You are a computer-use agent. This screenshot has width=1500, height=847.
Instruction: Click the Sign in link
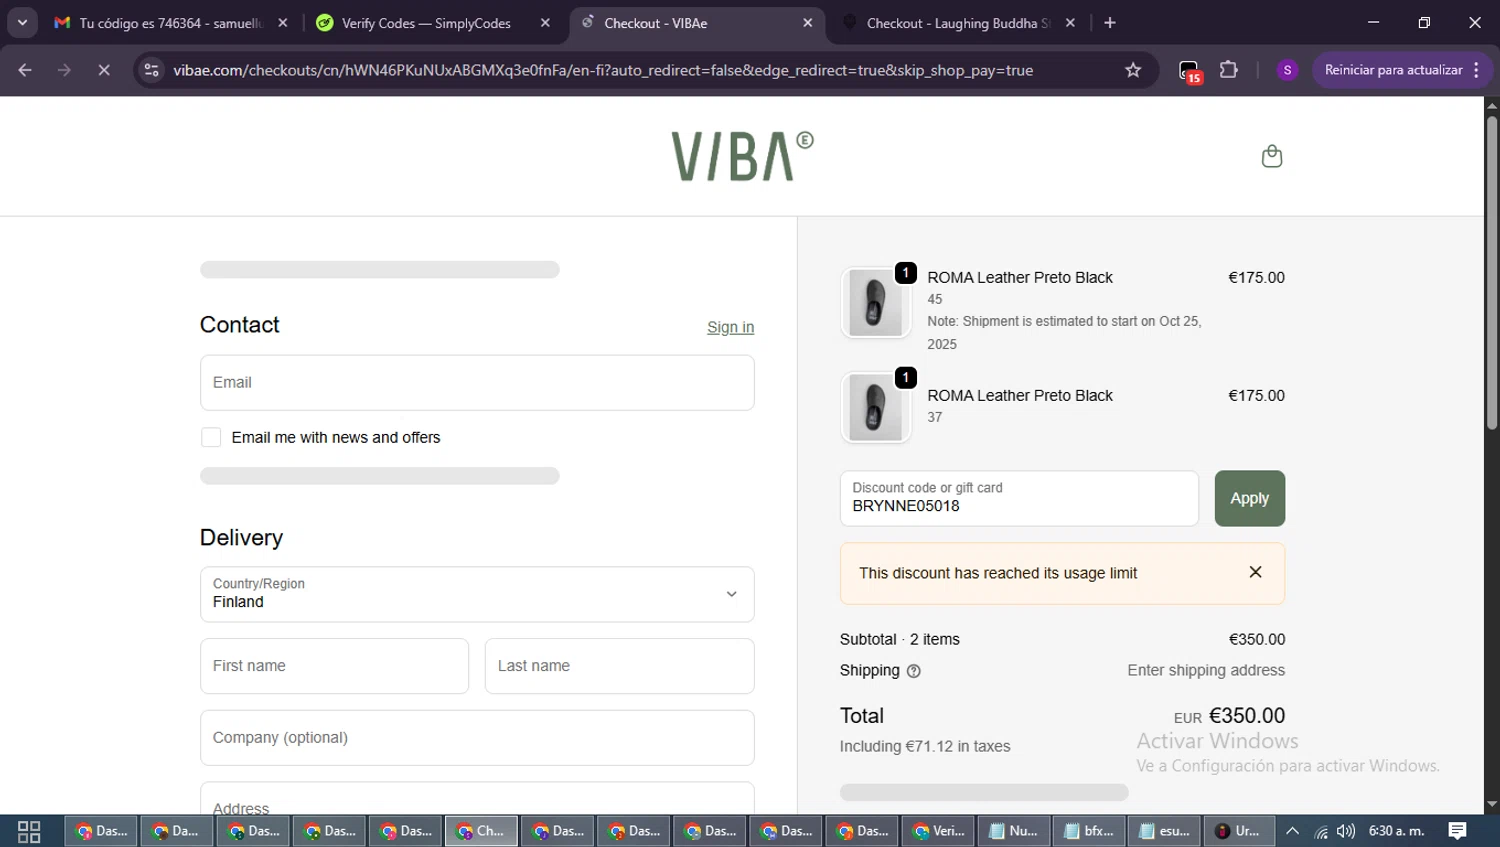point(730,327)
